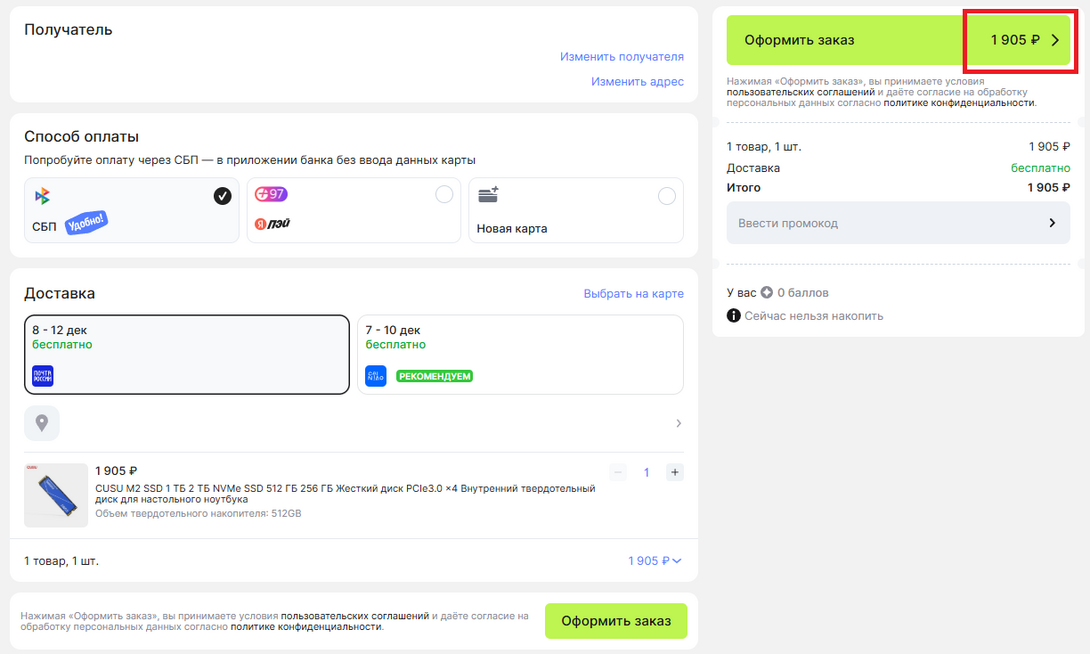The width and height of the screenshot is (1090, 654).
Task: Click the Cainiao delivery service logo
Action: click(375, 376)
